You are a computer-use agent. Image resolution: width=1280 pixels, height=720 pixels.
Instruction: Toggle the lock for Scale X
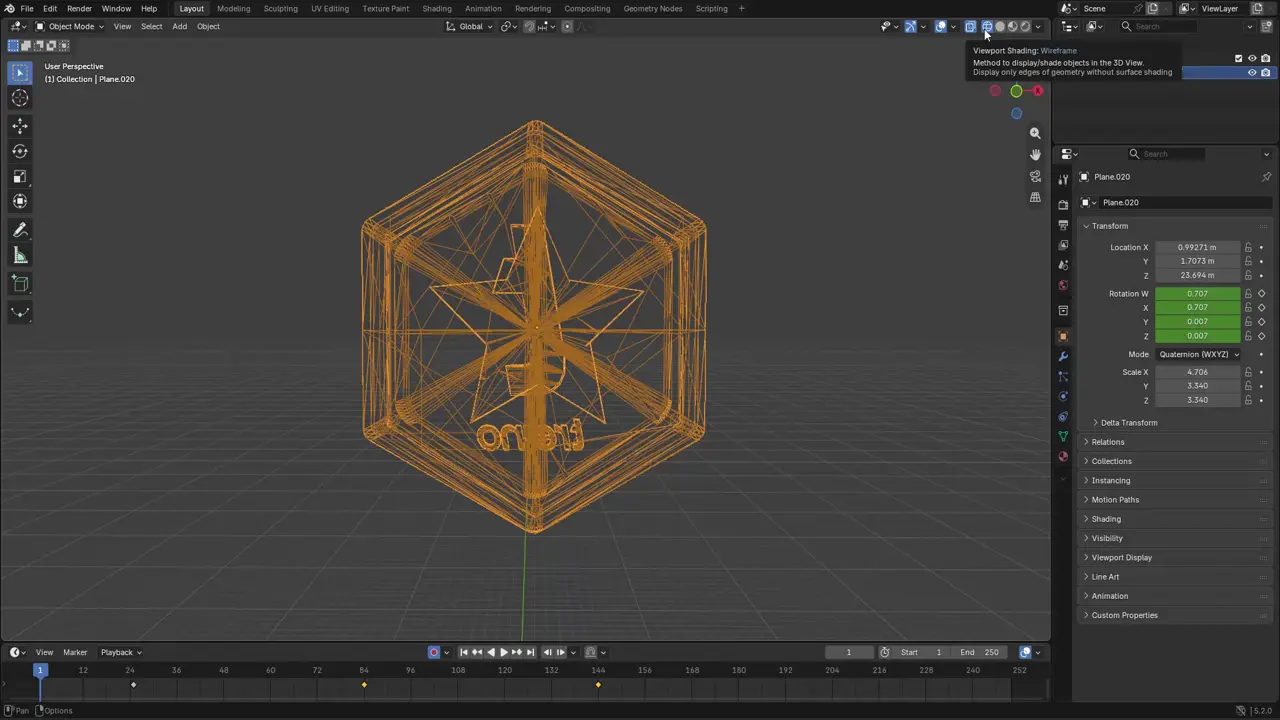pyautogui.click(x=1248, y=372)
